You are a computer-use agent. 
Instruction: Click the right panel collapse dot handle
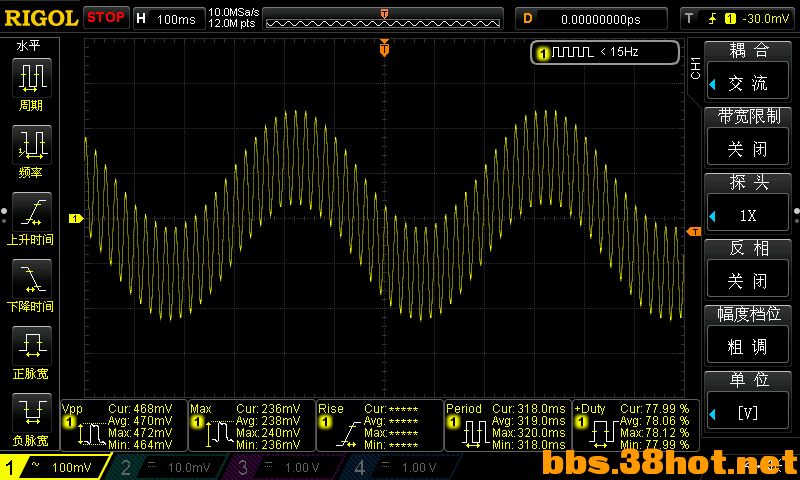coord(796,211)
